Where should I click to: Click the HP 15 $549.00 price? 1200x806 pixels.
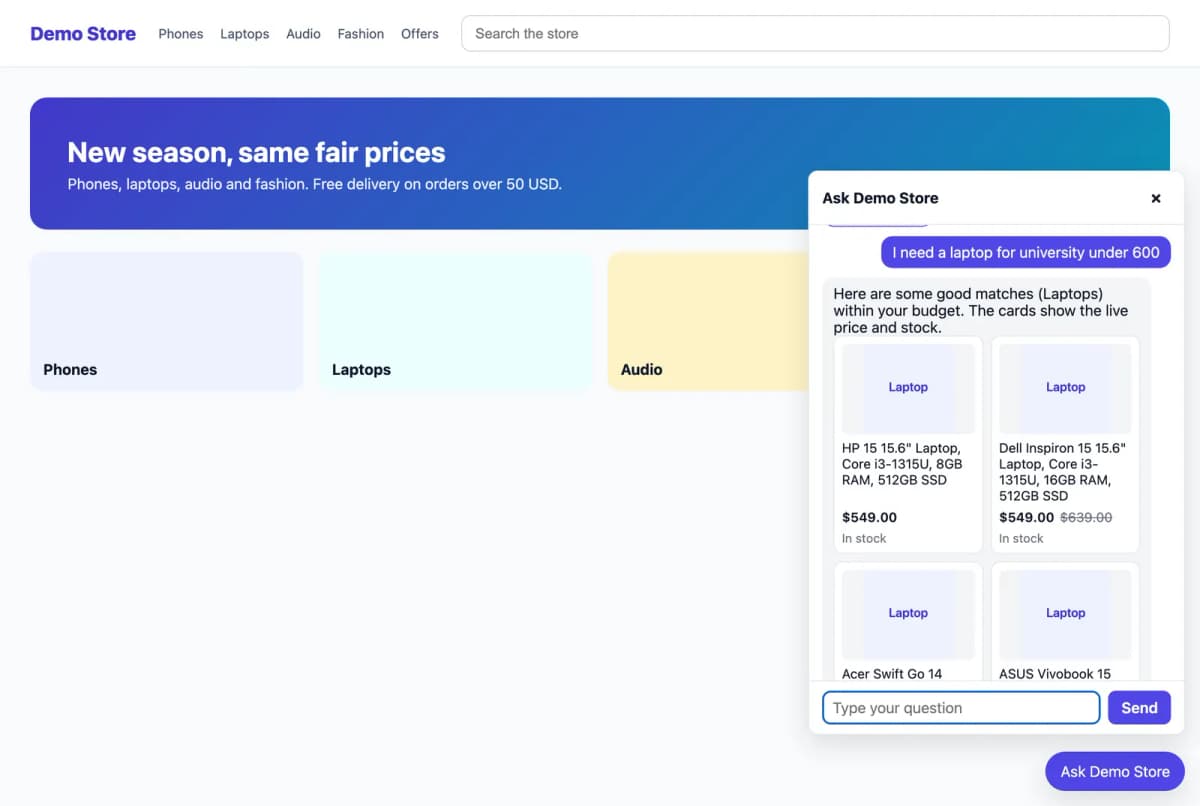(869, 517)
